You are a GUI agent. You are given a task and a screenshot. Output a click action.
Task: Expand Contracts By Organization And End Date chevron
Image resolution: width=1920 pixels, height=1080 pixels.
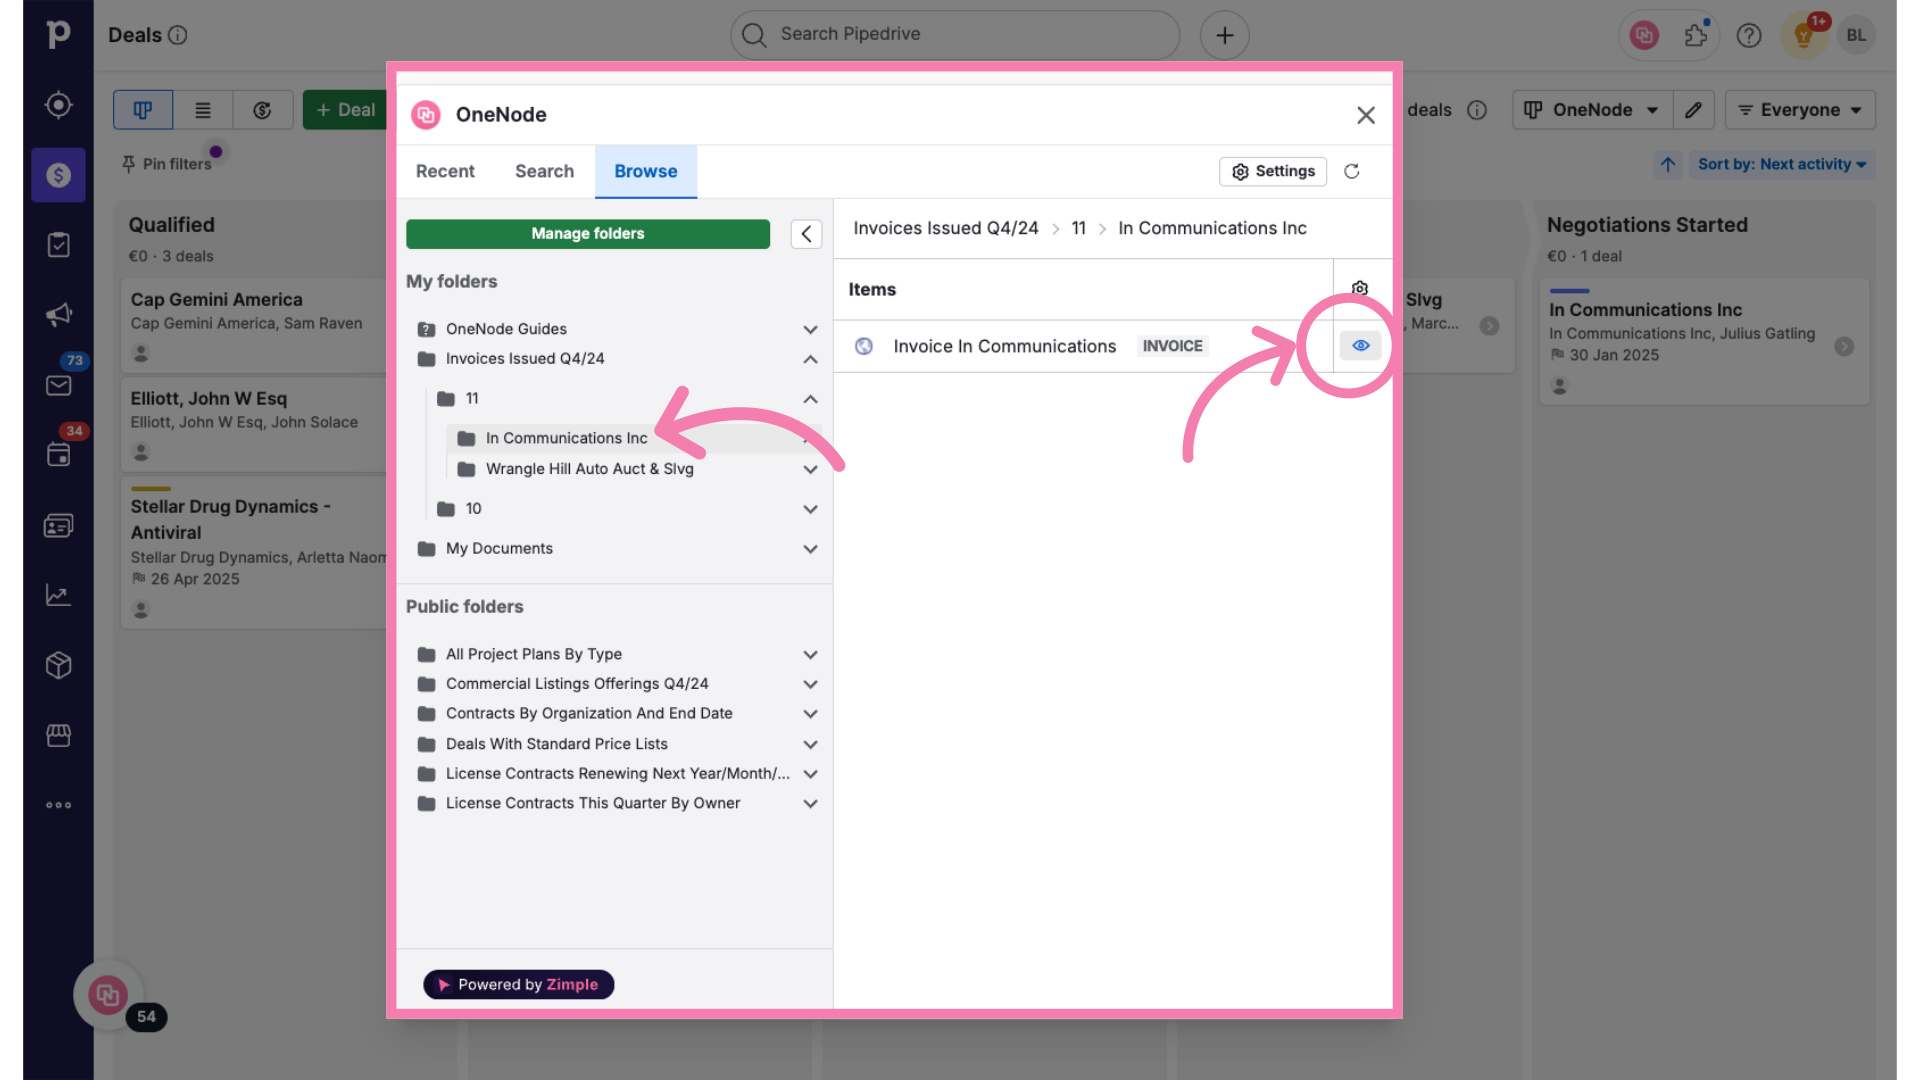point(810,714)
